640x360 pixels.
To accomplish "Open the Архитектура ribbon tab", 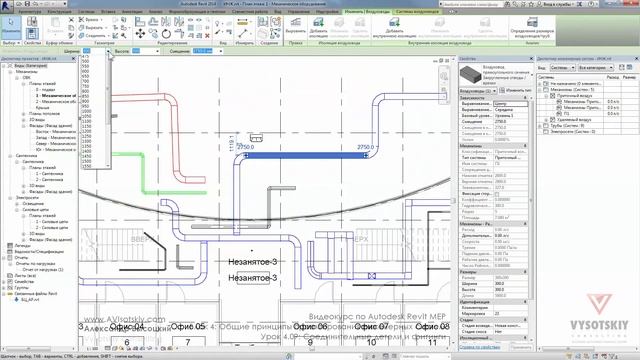I will click(29, 12).
